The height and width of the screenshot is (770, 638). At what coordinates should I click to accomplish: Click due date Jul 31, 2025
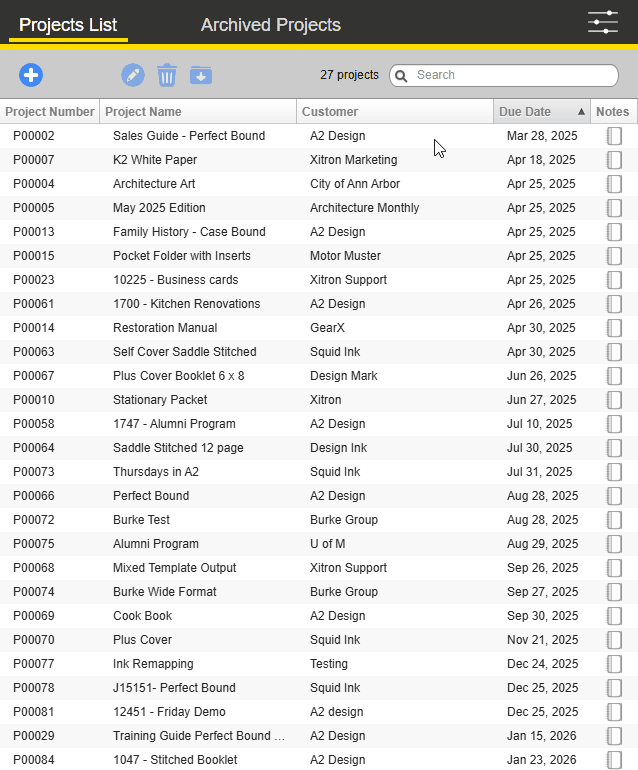(540, 472)
